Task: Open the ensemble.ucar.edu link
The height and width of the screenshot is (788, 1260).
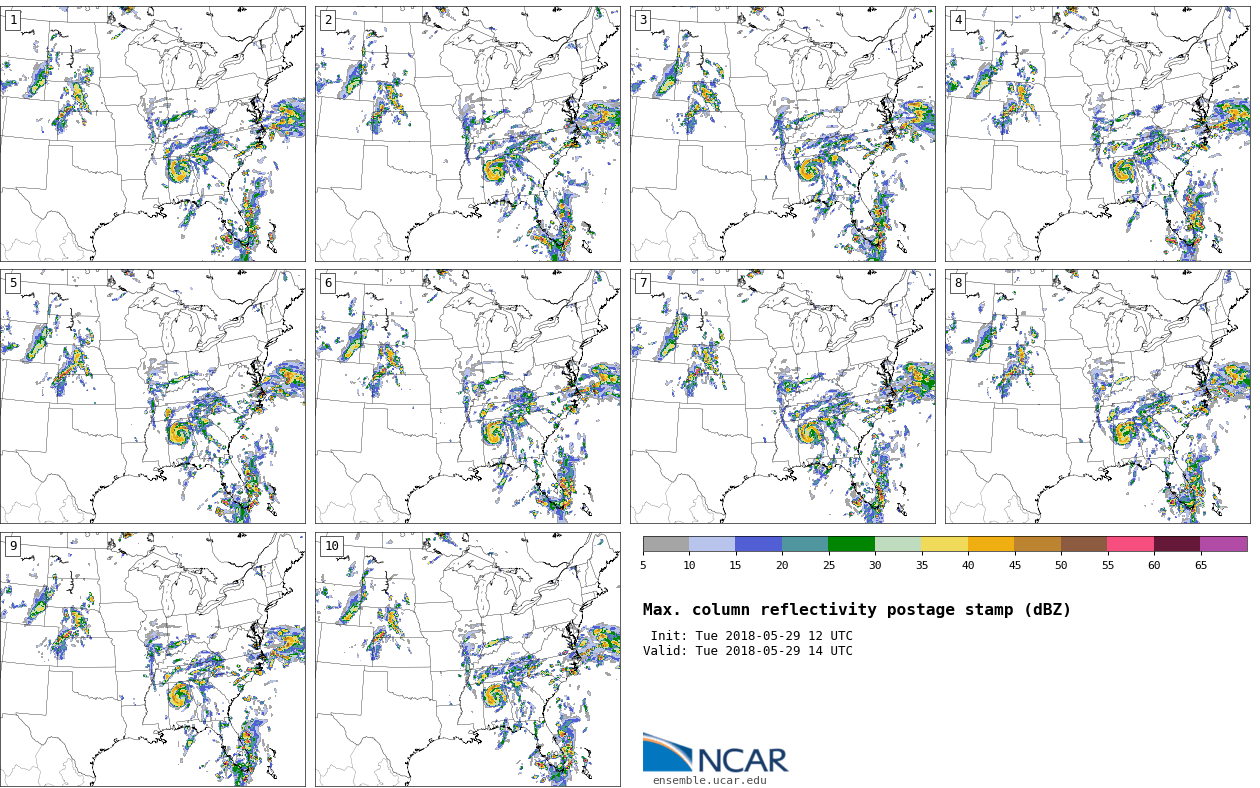Action: (x=709, y=781)
